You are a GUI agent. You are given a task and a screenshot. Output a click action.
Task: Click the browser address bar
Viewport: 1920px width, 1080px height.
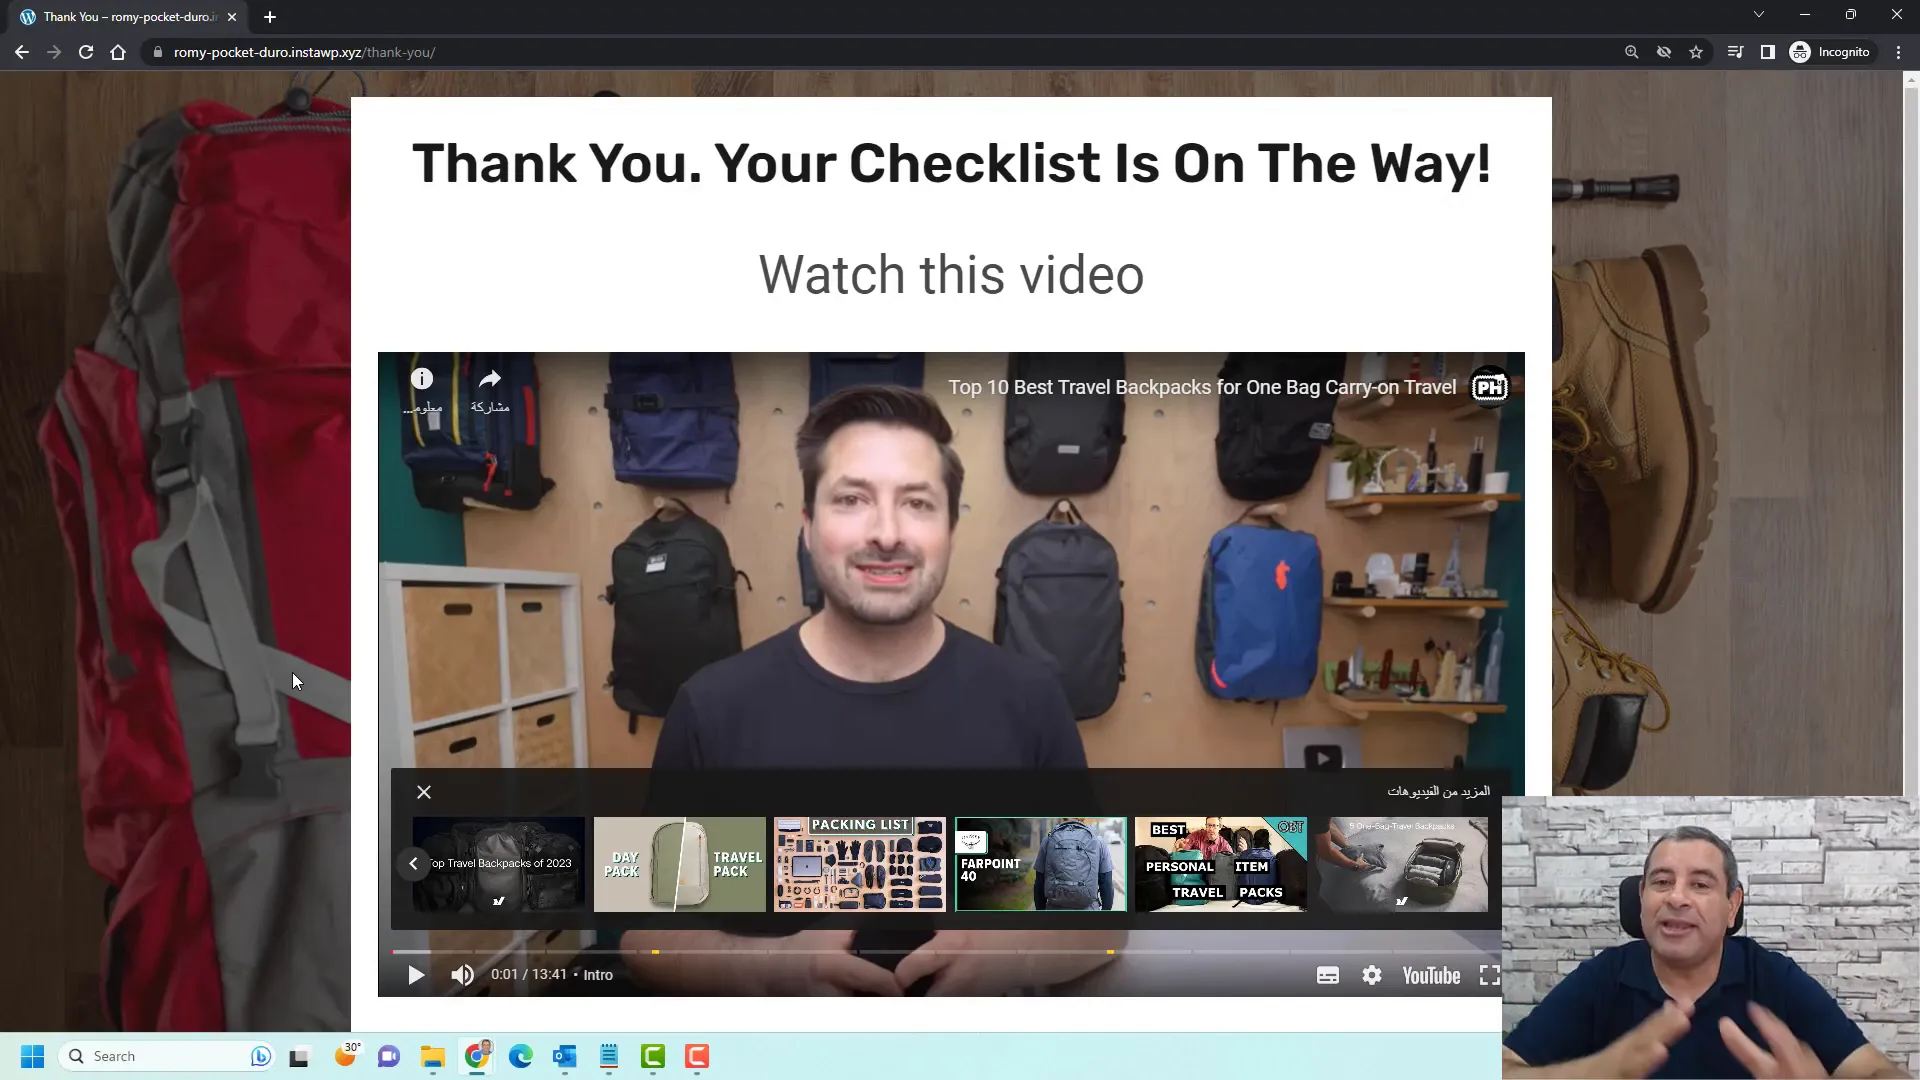(305, 51)
